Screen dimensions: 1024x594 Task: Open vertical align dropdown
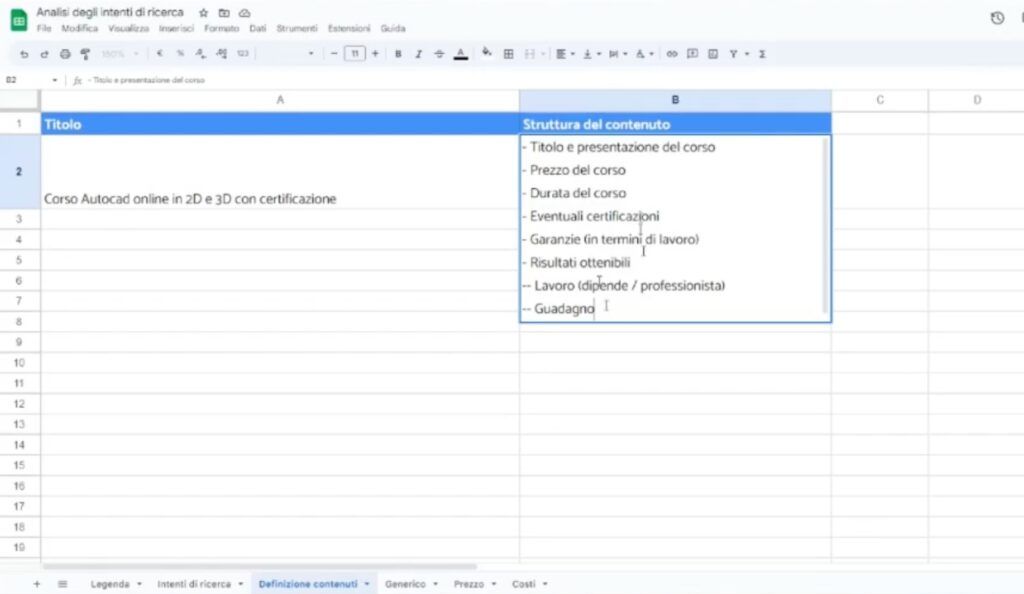pos(592,54)
